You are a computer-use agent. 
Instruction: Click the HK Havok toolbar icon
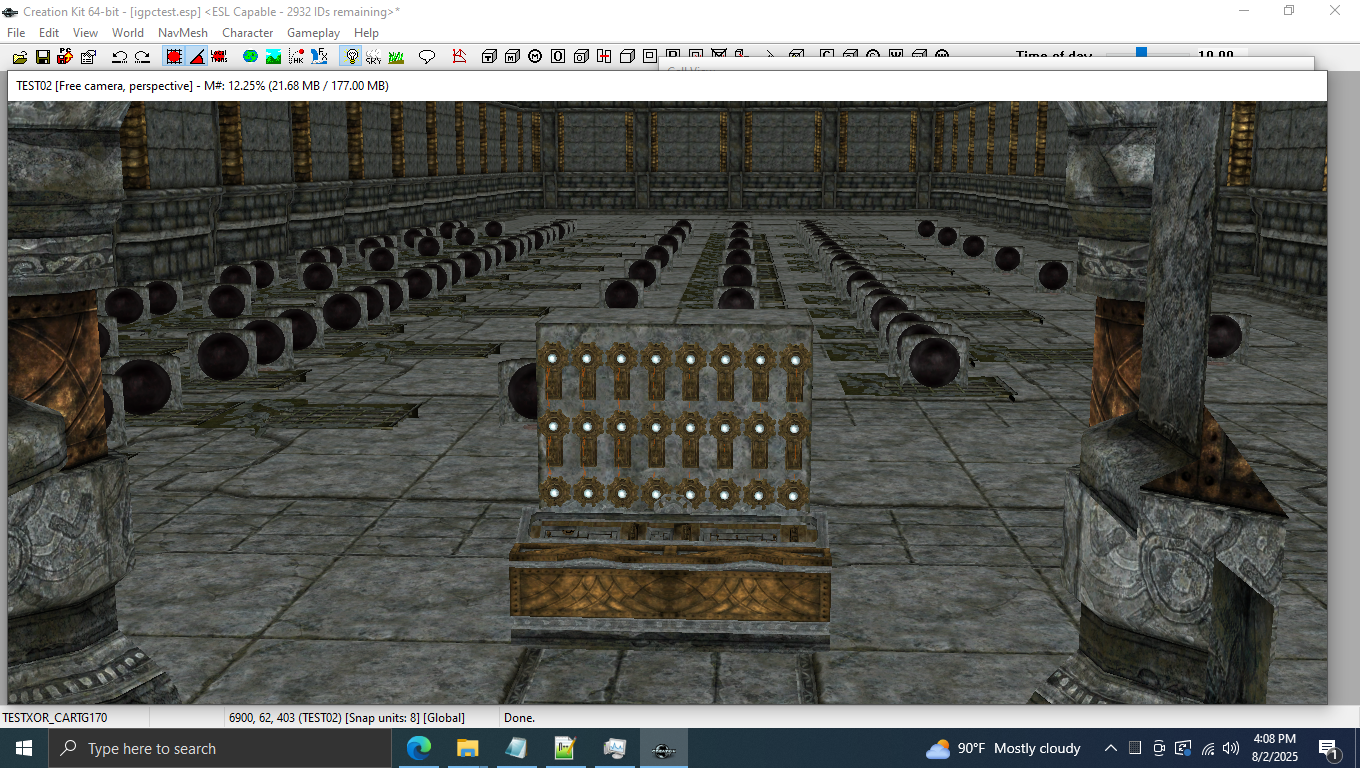pyautogui.click(x=296, y=57)
